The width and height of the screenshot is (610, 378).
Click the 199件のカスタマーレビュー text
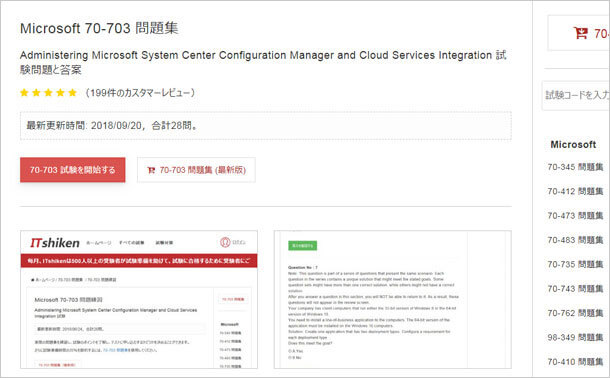pyautogui.click(x=140, y=93)
